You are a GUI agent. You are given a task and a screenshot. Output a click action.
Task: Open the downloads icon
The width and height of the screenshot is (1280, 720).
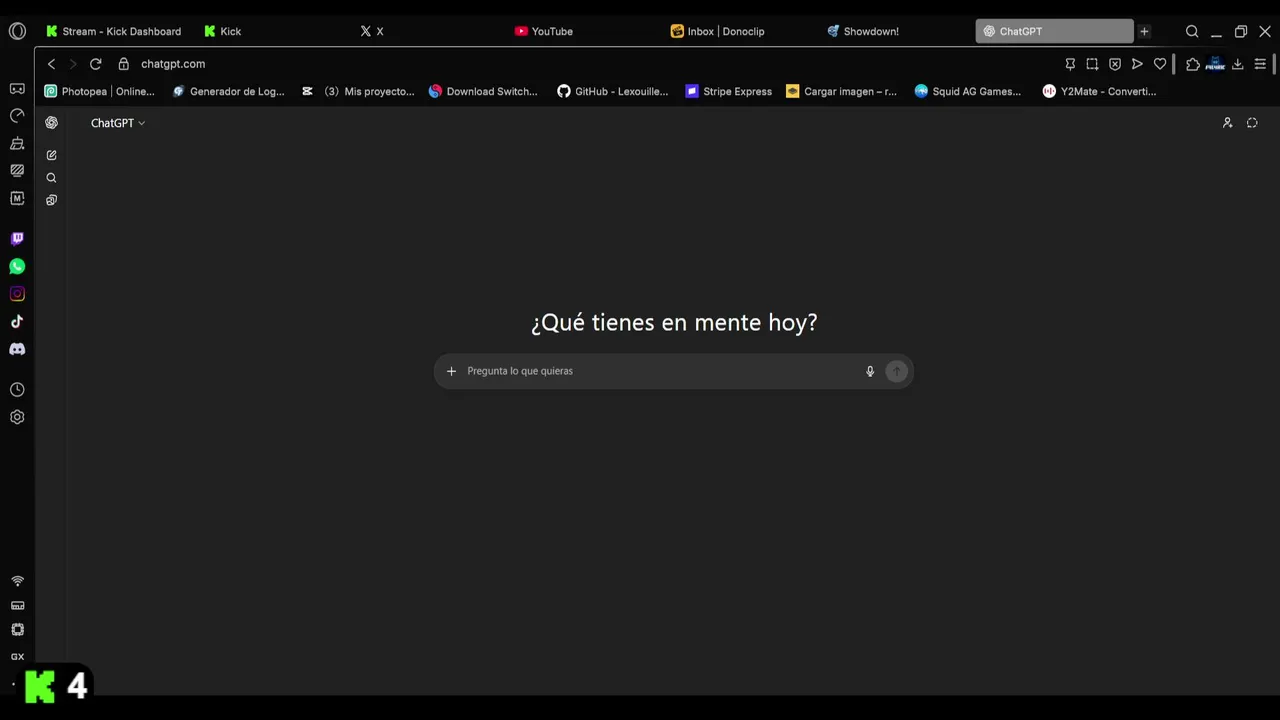pos(1237,64)
